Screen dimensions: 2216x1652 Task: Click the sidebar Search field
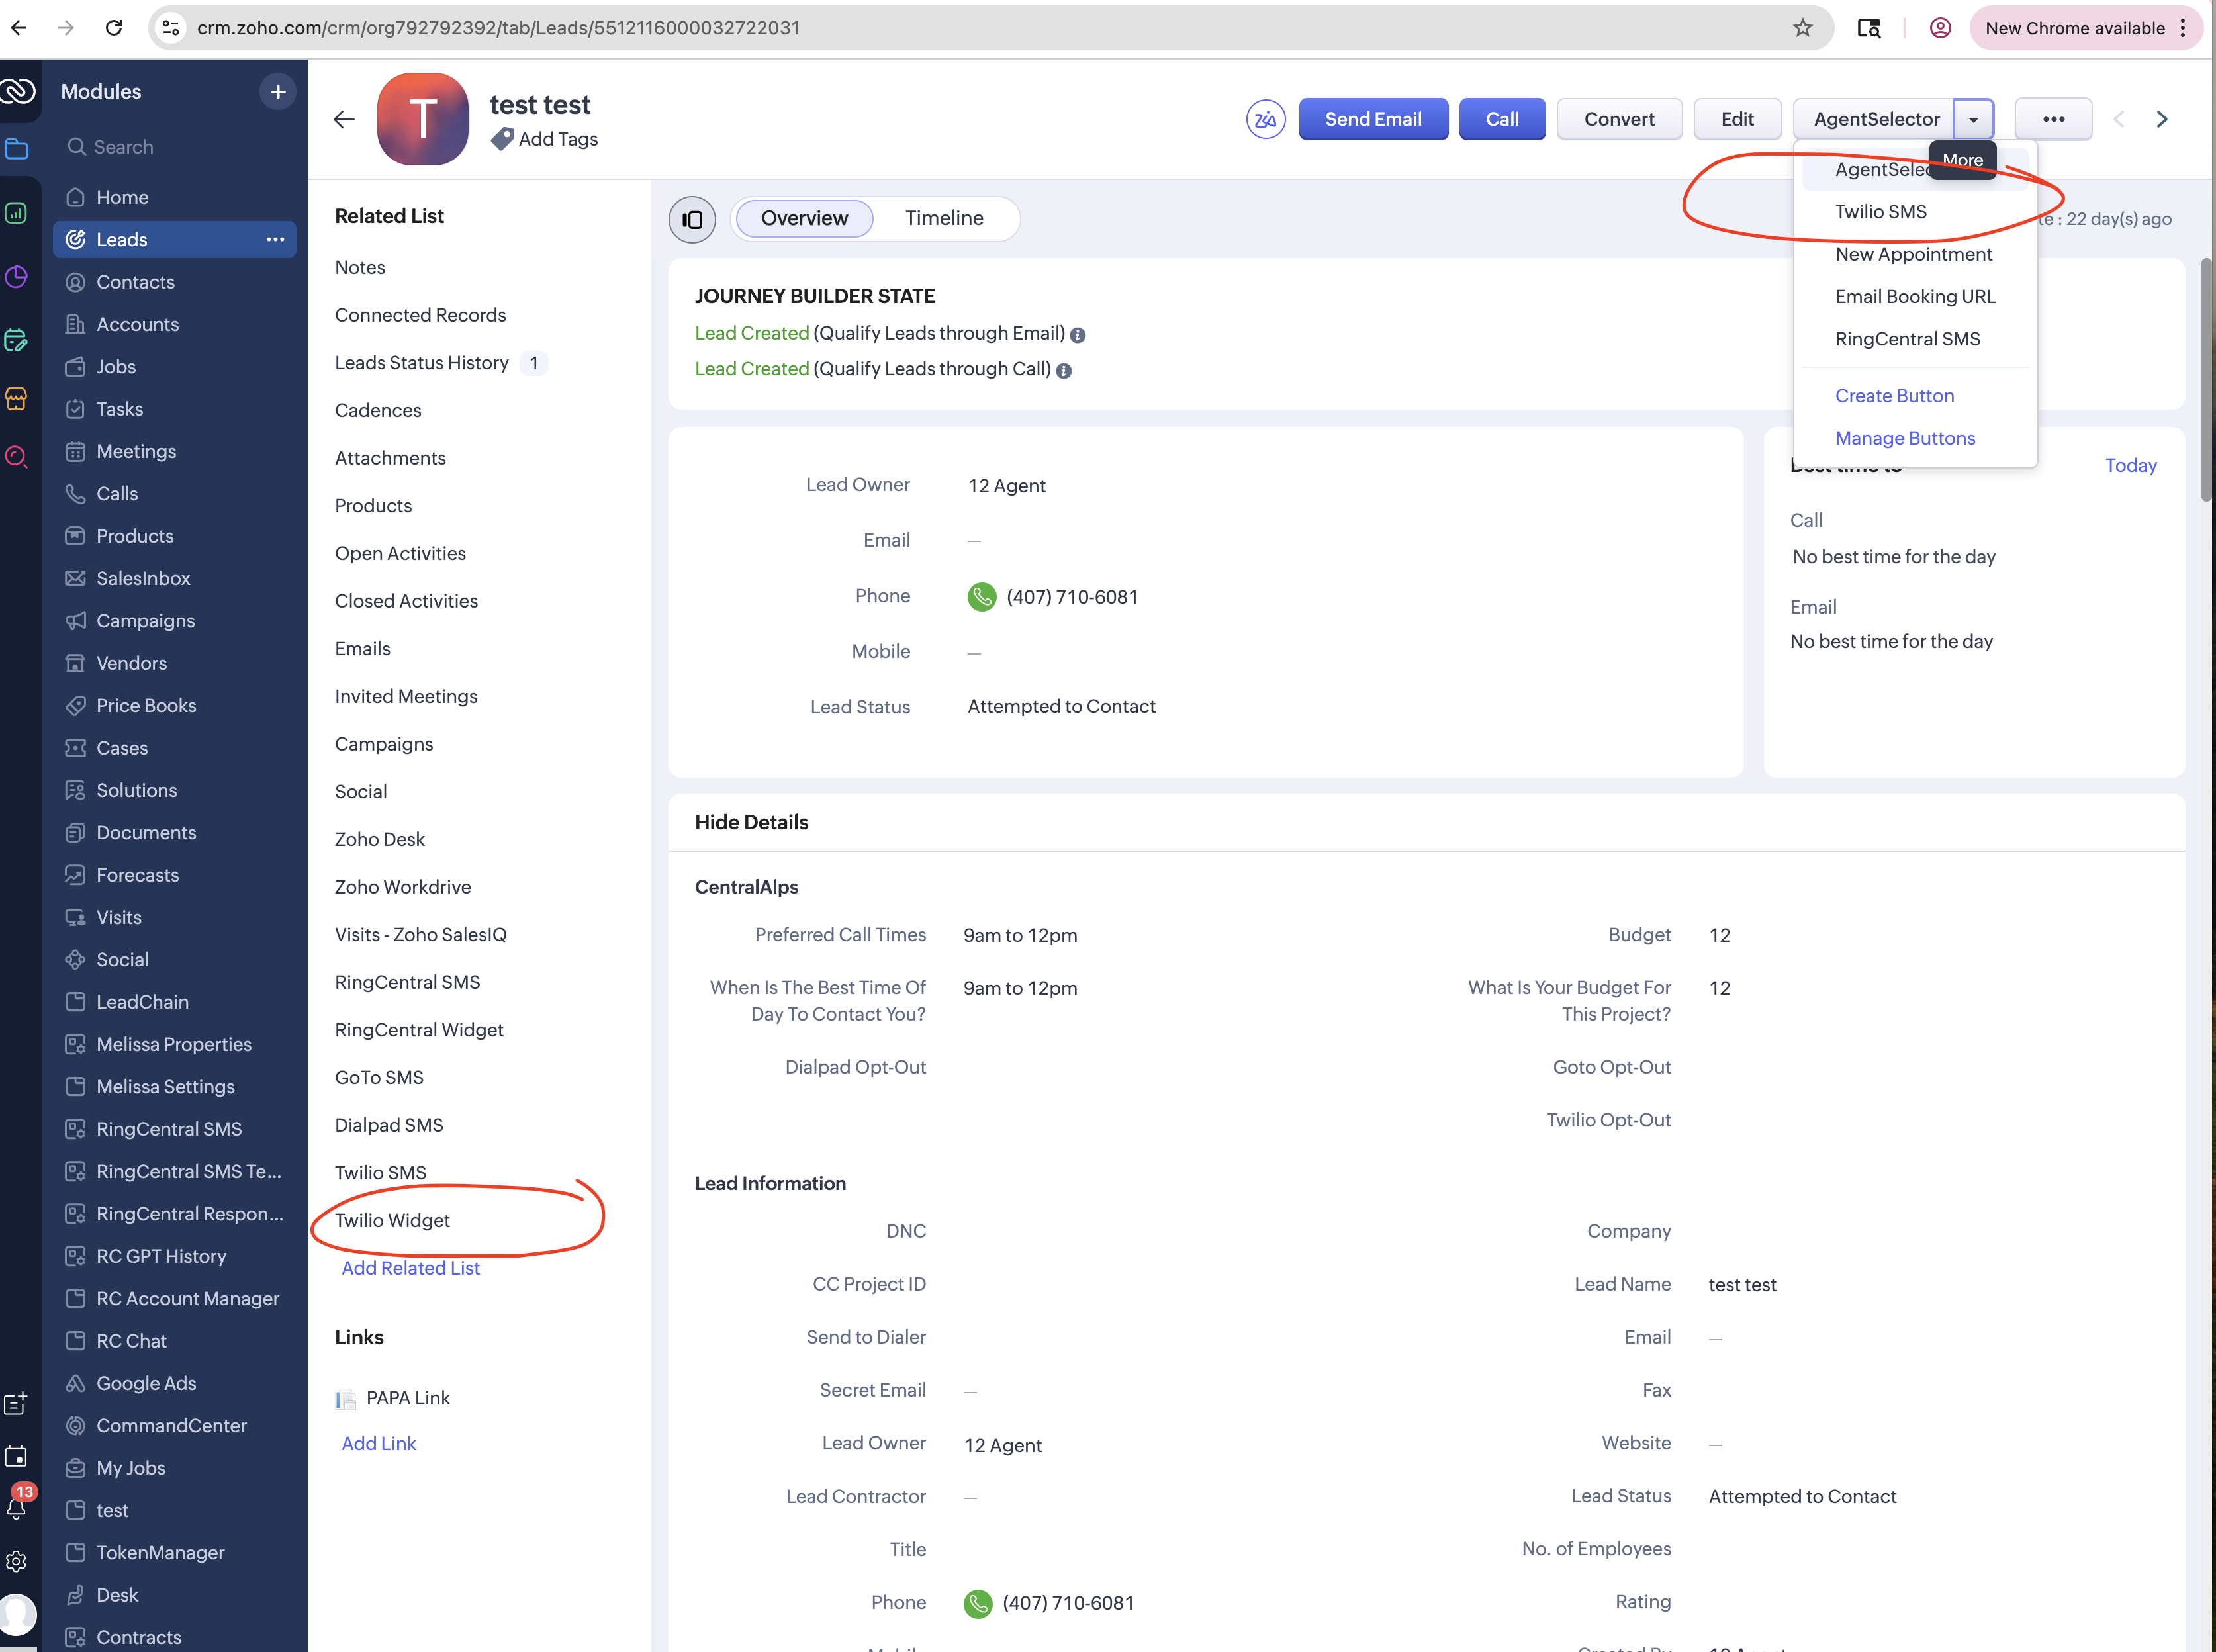[124, 147]
